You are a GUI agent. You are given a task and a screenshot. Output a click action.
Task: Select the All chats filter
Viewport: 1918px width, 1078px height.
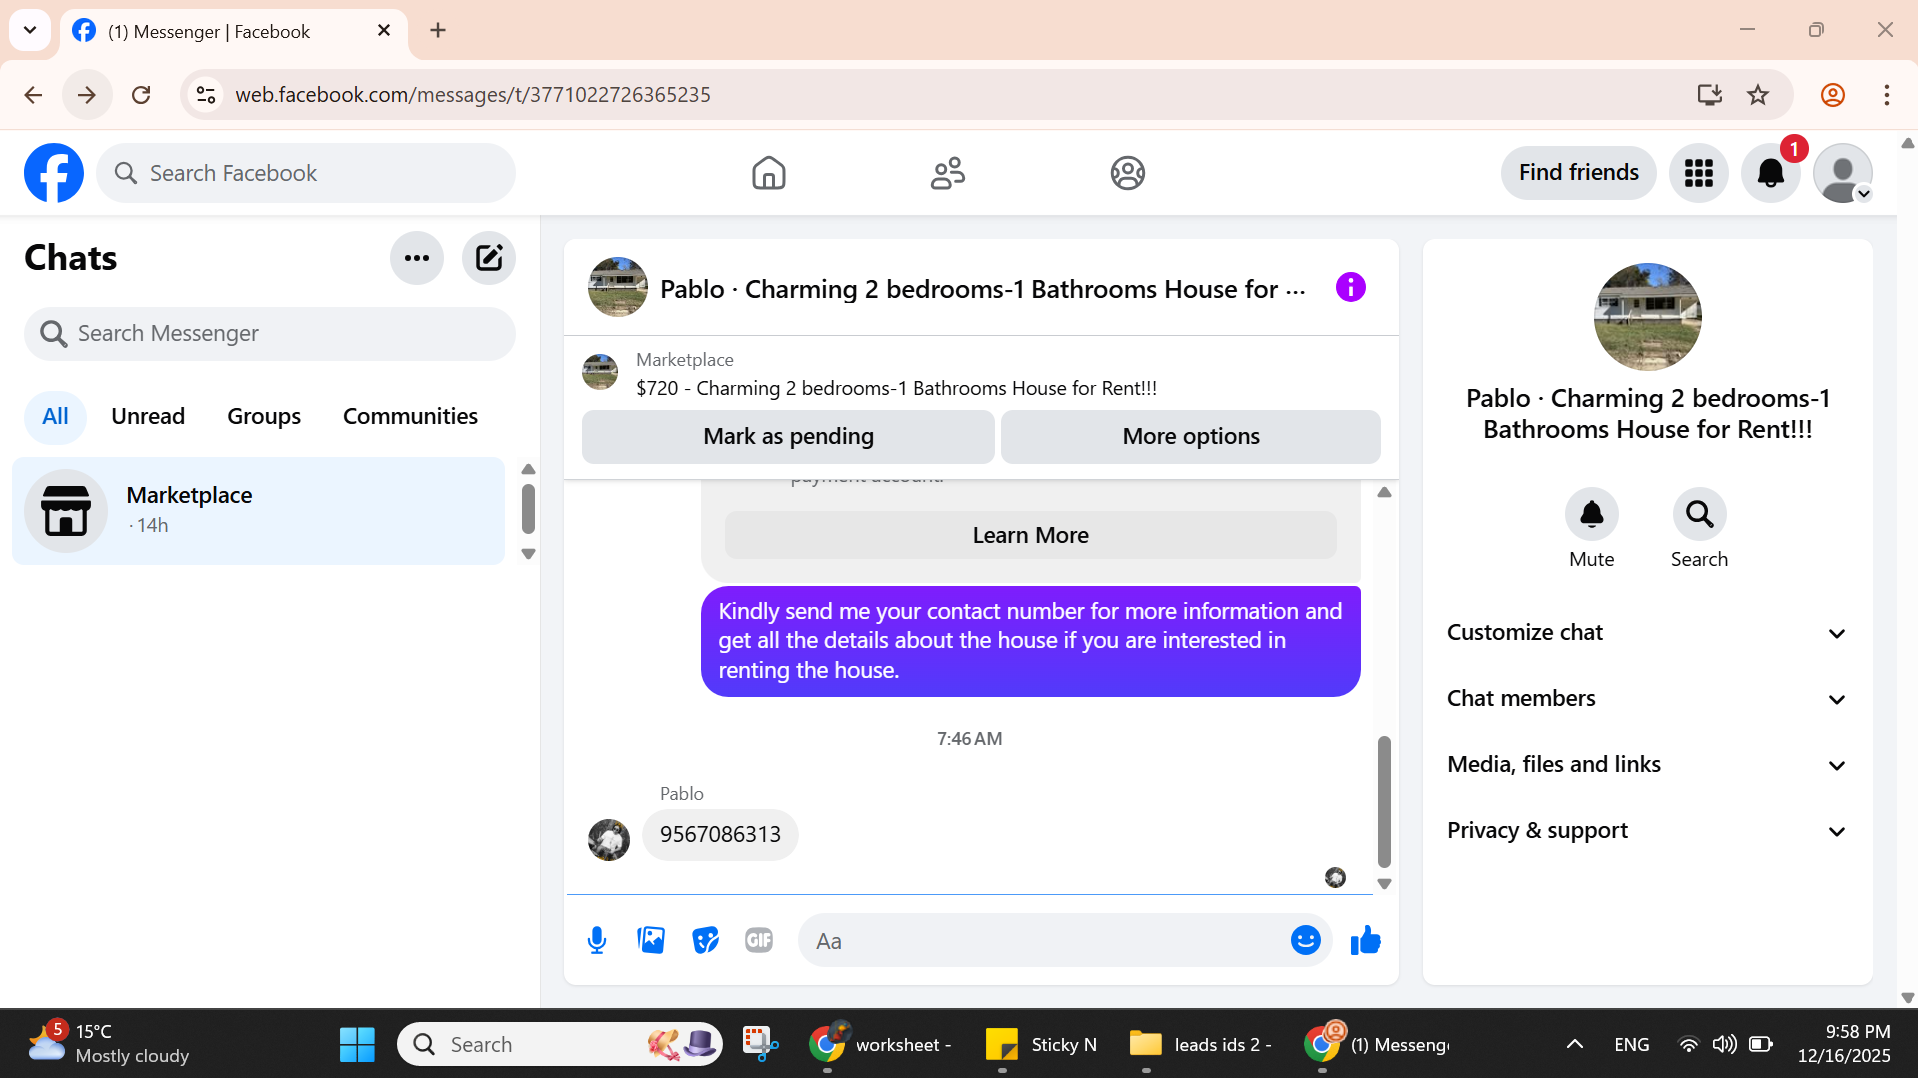coord(55,416)
